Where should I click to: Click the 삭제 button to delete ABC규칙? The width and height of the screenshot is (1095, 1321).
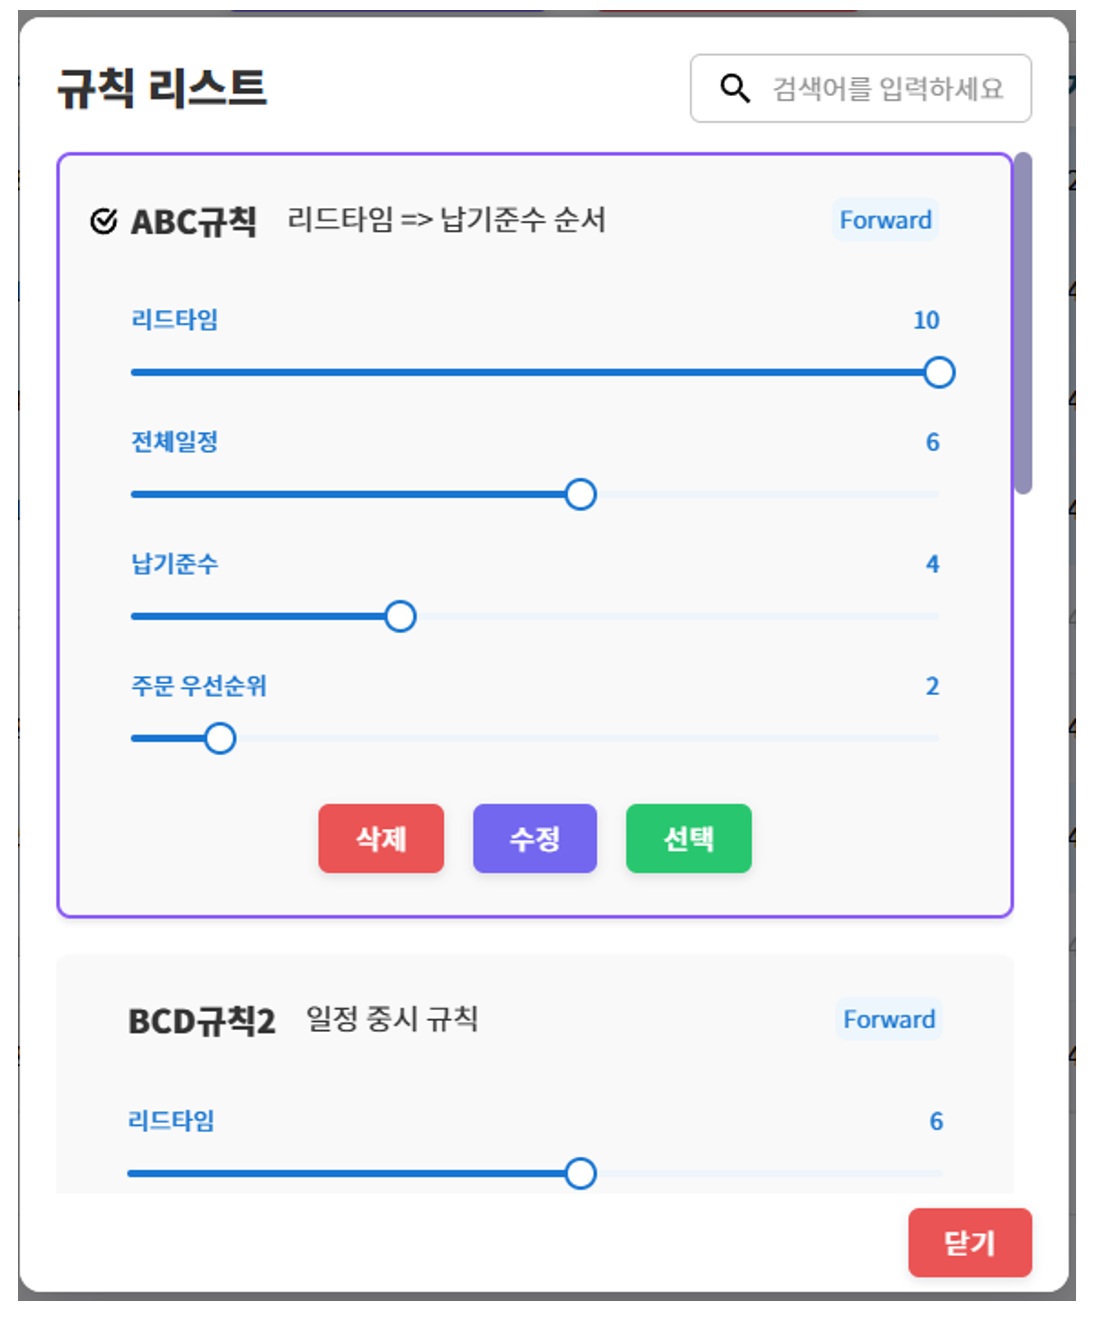380,838
